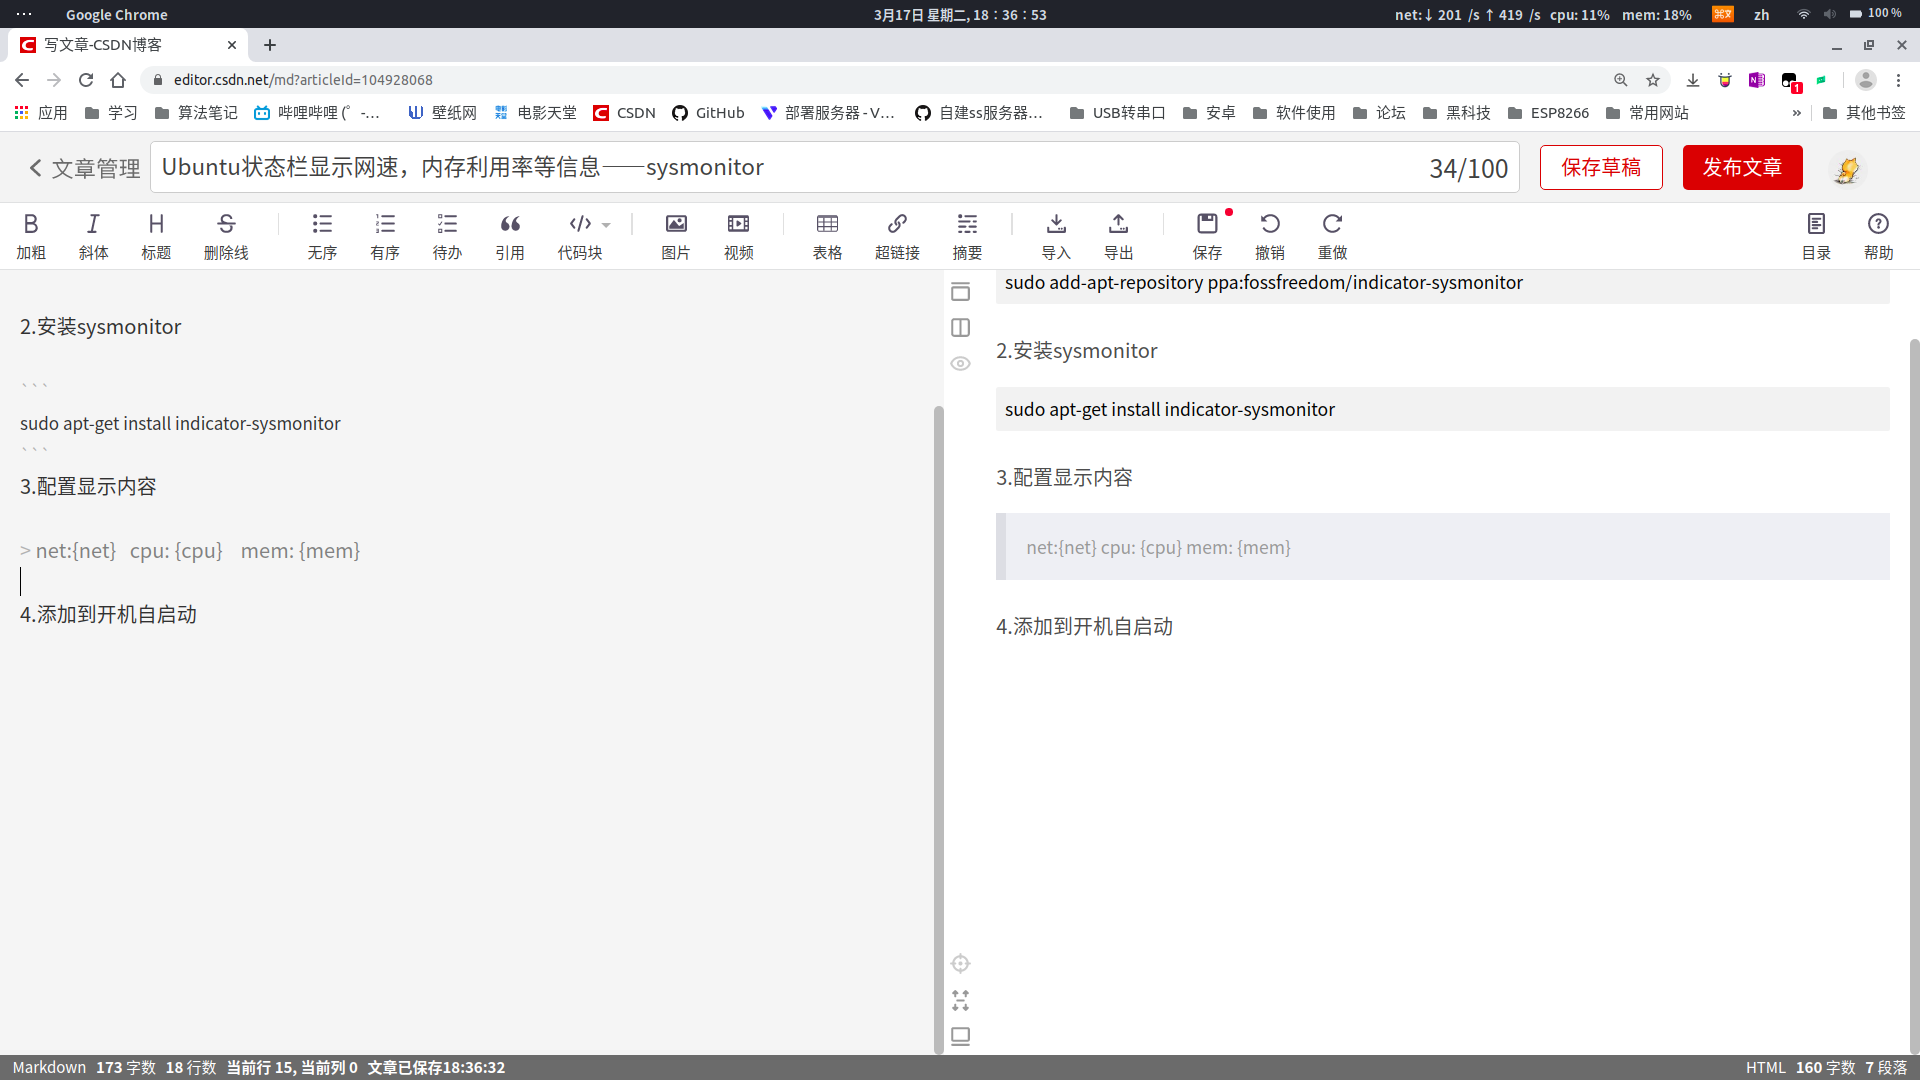
Task: Insert a video using the 视频 icon
Action: point(738,235)
